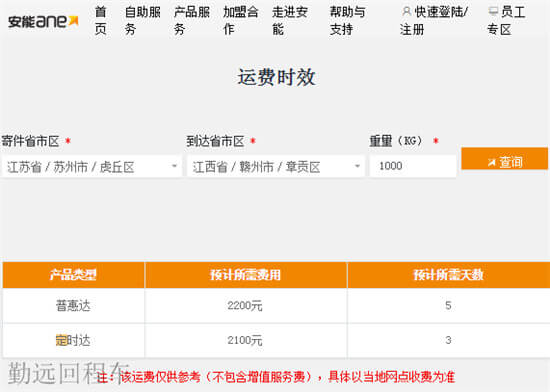Screen dimensions: 550x392
Task: Click the 重量（KG） field label
Action: pyautogui.click(x=396, y=141)
